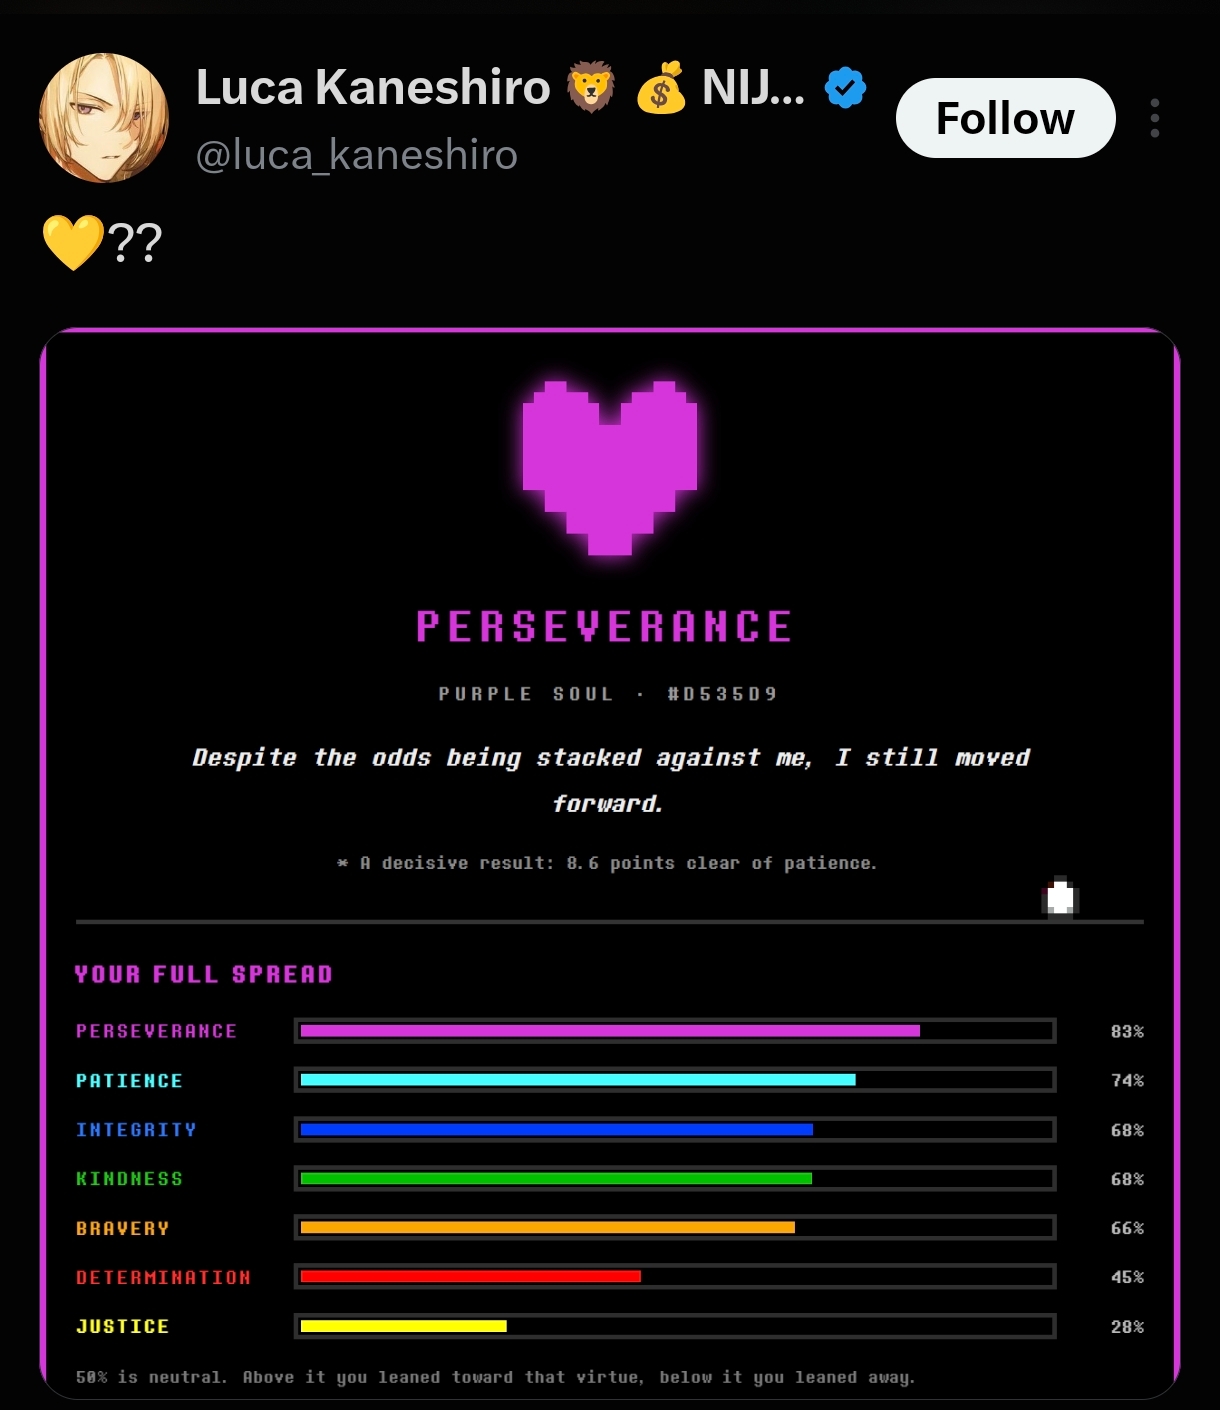Click the blue verified badge

[845, 88]
